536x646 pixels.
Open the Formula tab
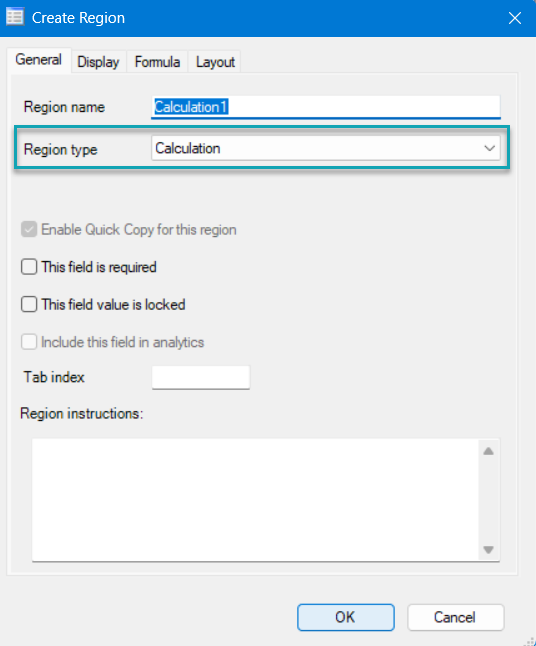[157, 62]
